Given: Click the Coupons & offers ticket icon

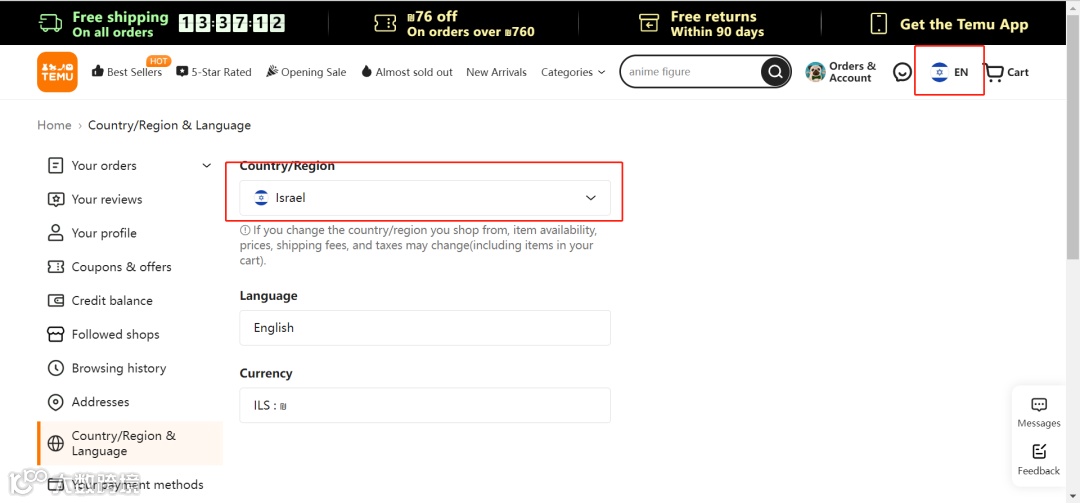Looking at the screenshot, I should 55,267.
